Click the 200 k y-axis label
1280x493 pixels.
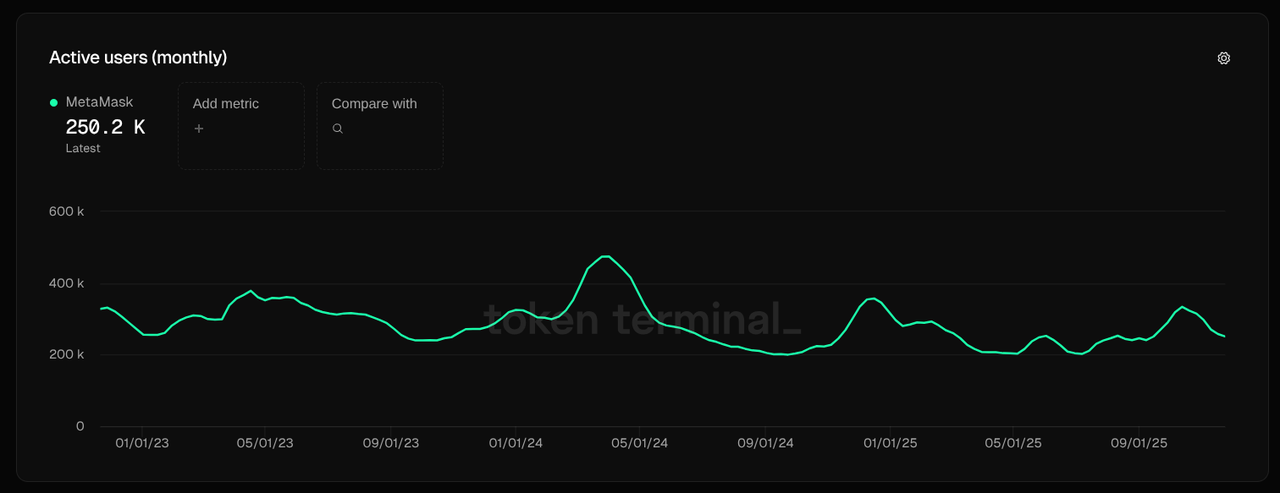click(66, 355)
